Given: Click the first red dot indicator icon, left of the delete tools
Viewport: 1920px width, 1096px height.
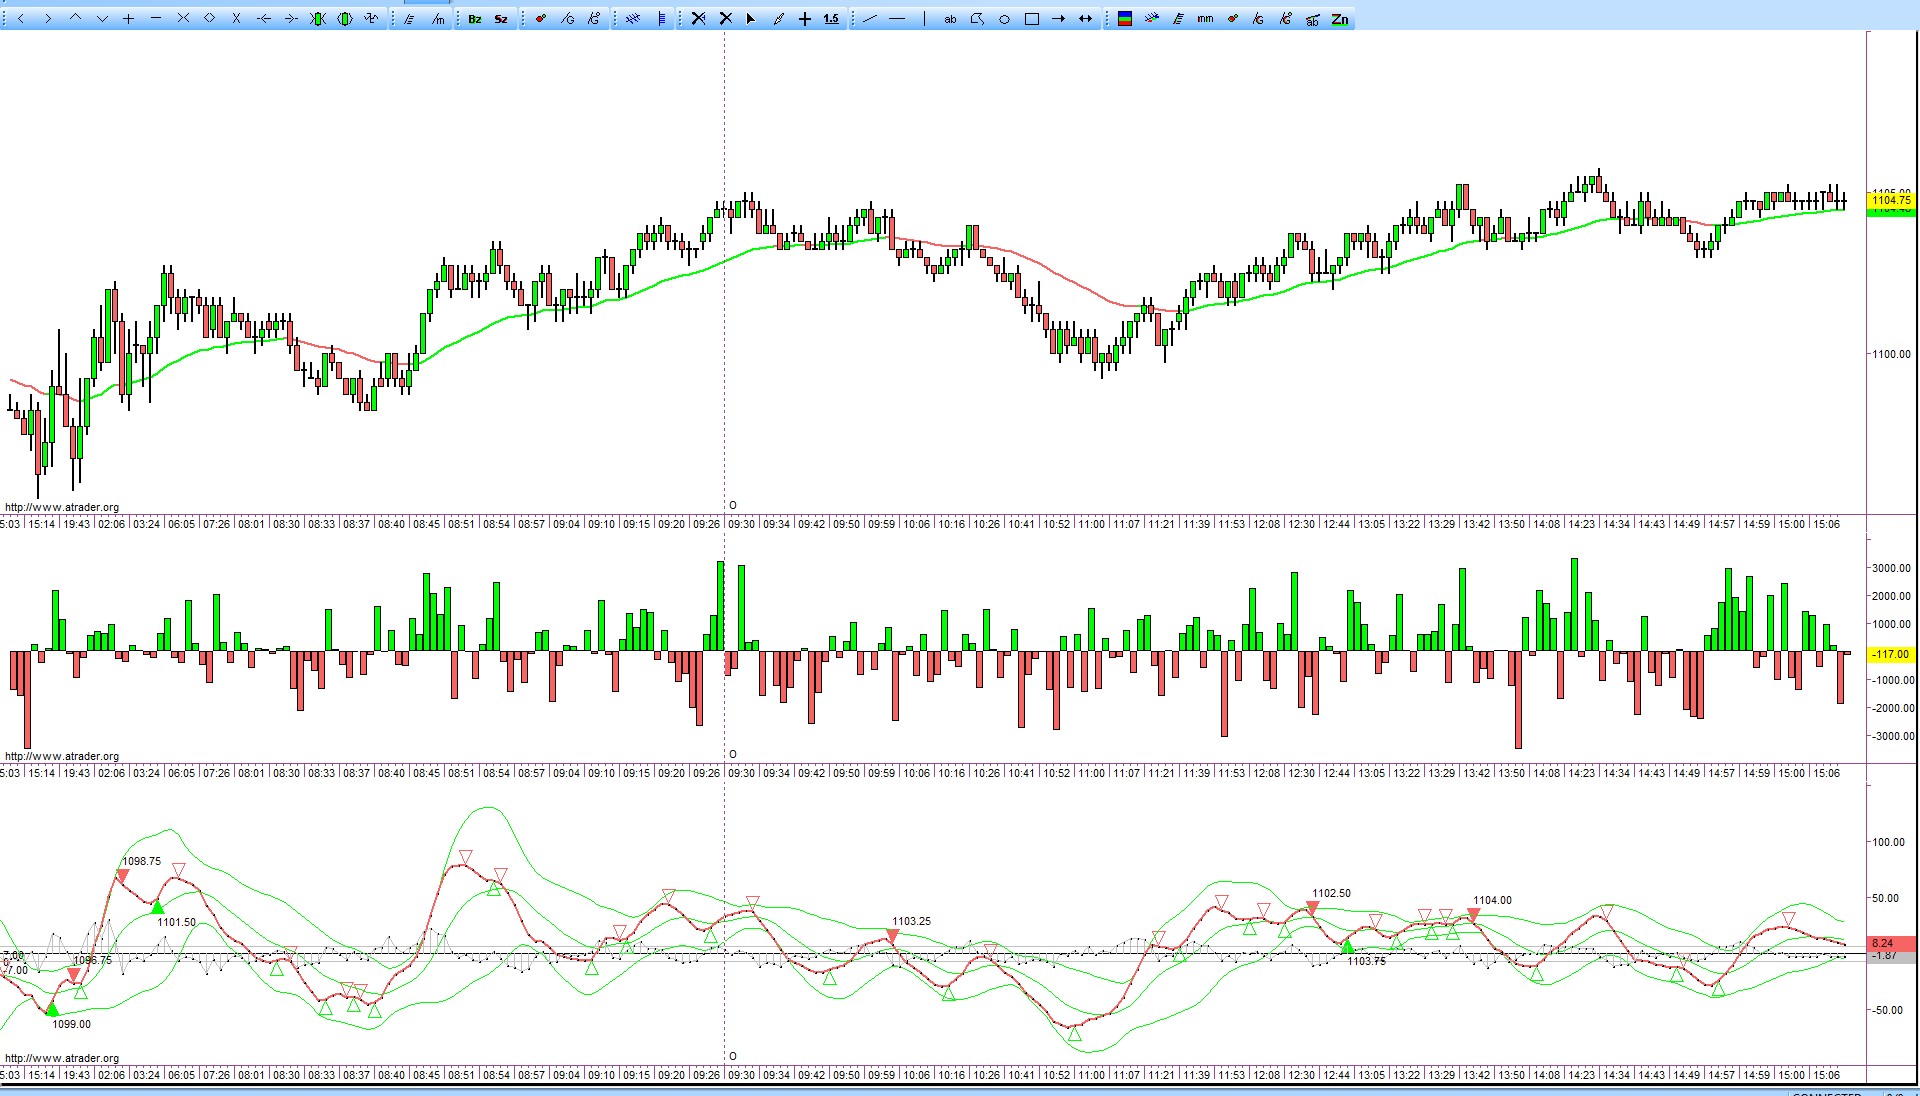Looking at the screenshot, I should click(541, 18).
